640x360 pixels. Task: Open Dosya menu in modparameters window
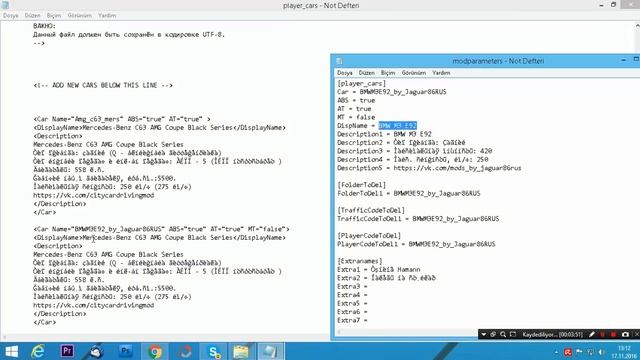click(x=344, y=73)
